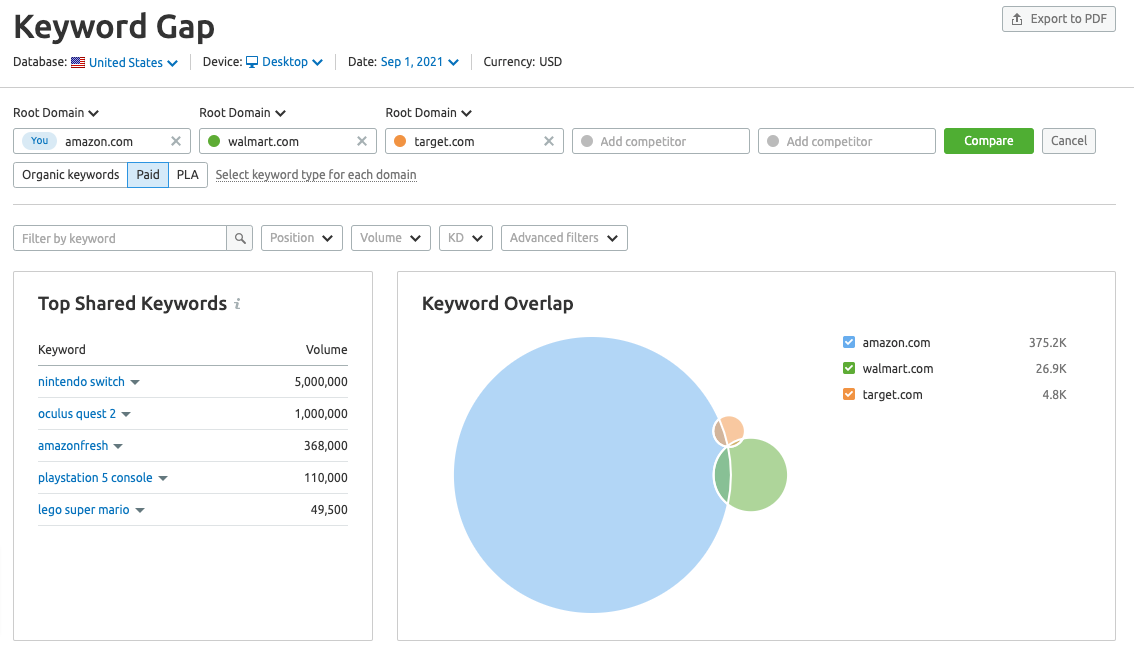Expand the nintendo switch arrow menu
Viewport: 1134px width, 654px height.
[135, 382]
